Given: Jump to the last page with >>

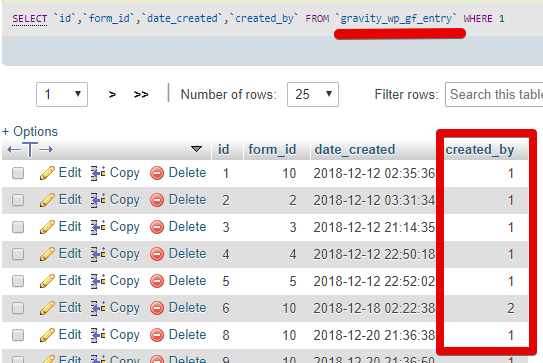Looking at the screenshot, I should point(141,95).
